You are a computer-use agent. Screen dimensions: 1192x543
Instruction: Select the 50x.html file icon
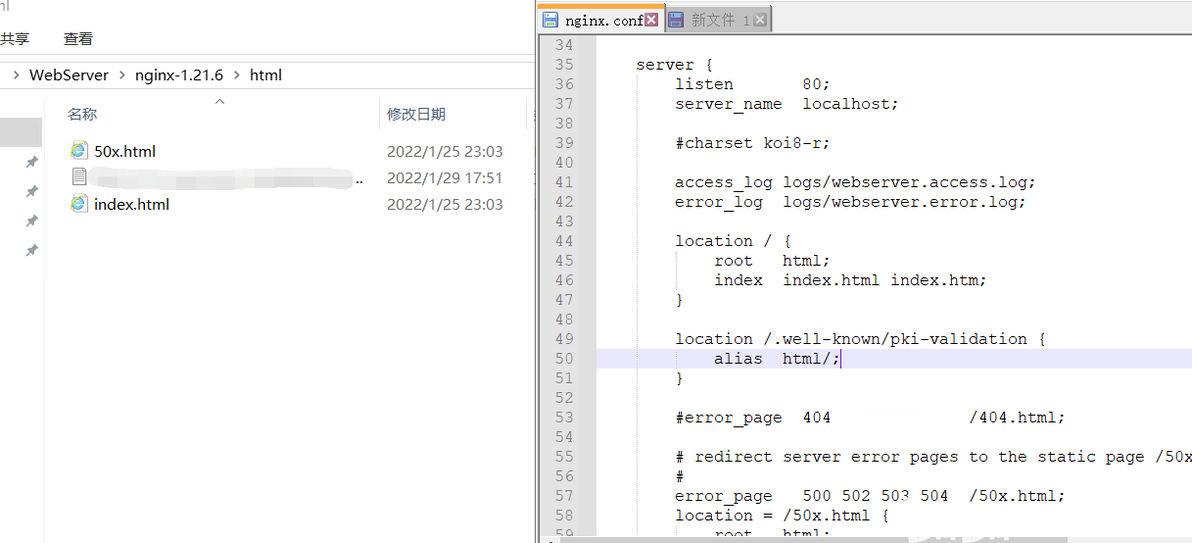click(x=78, y=151)
